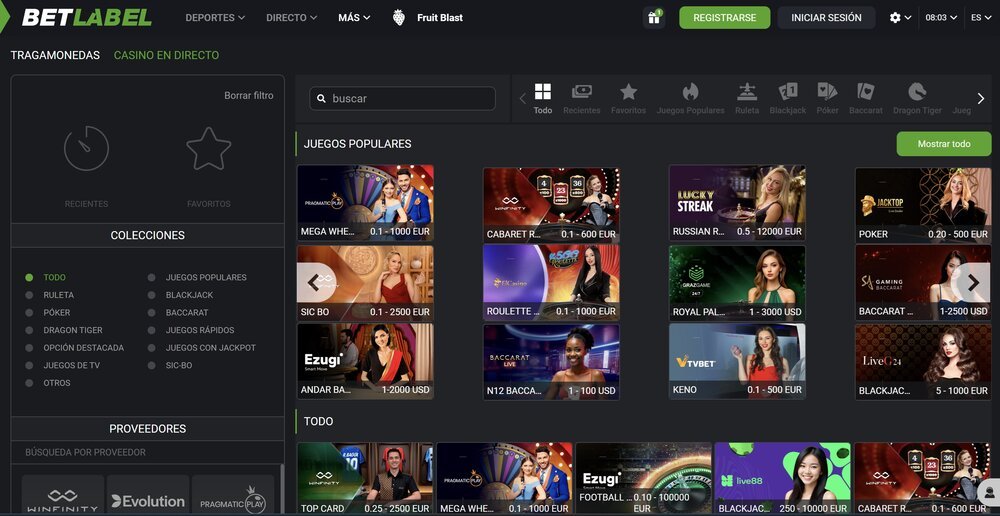Expand the settings dropdown chevron
The image size is (1000, 516).
[x=908, y=18]
